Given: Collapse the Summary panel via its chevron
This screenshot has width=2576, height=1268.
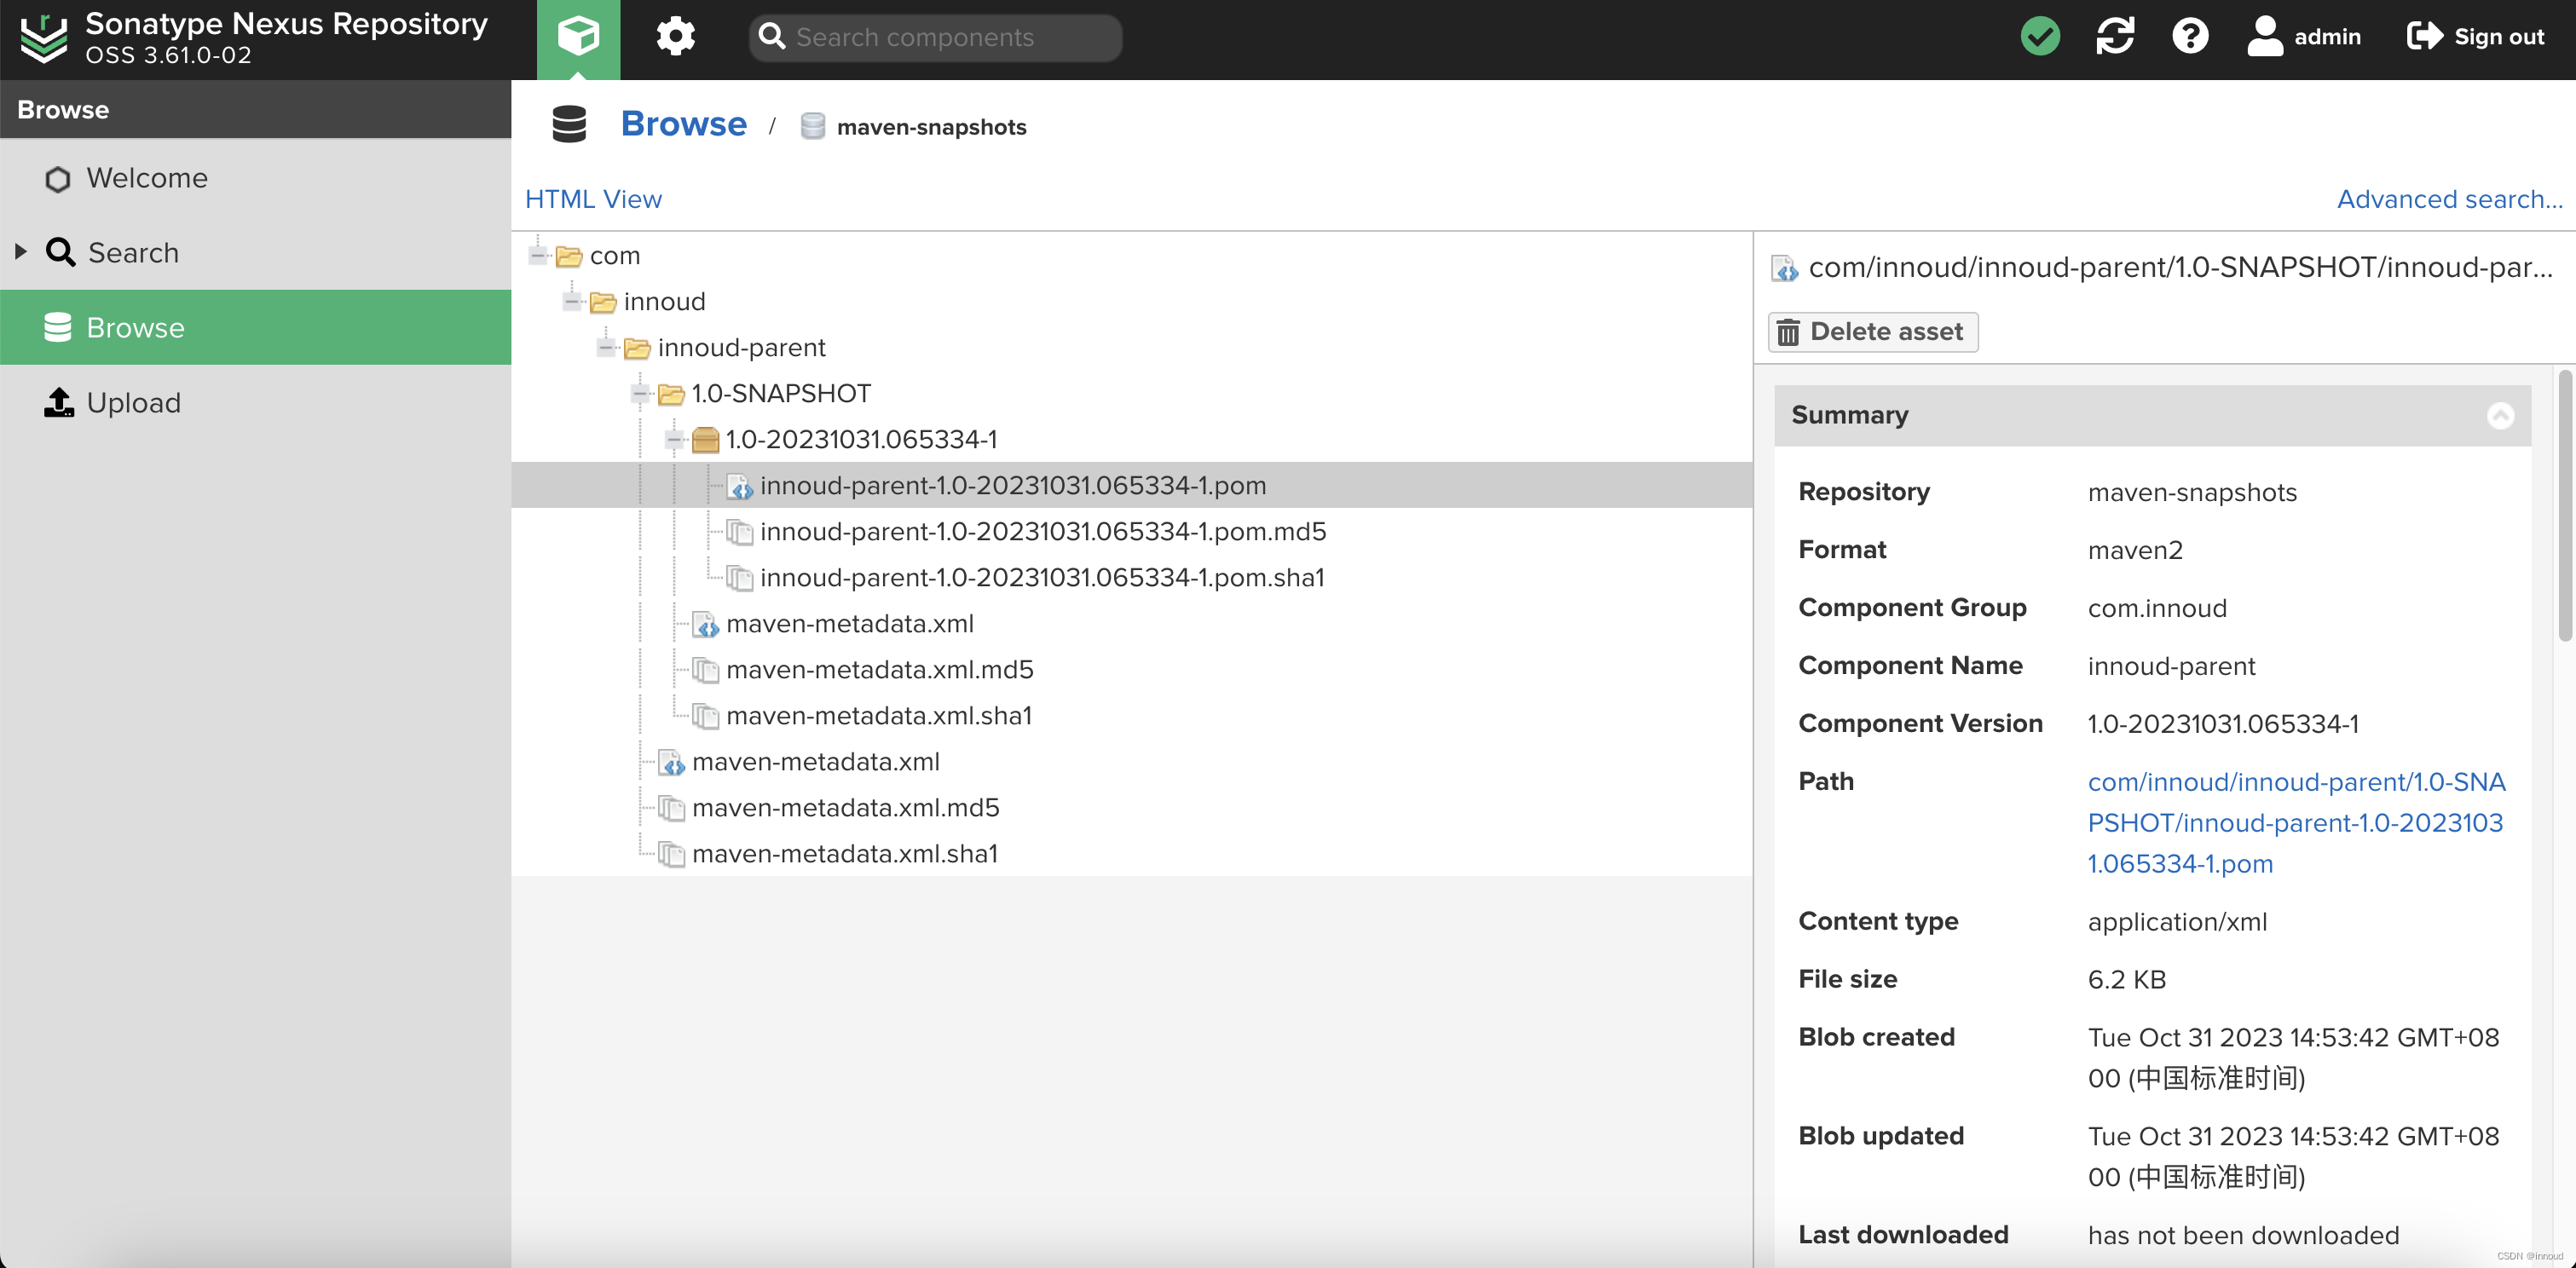Looking at the screenshot, I should coord(2501,415).
